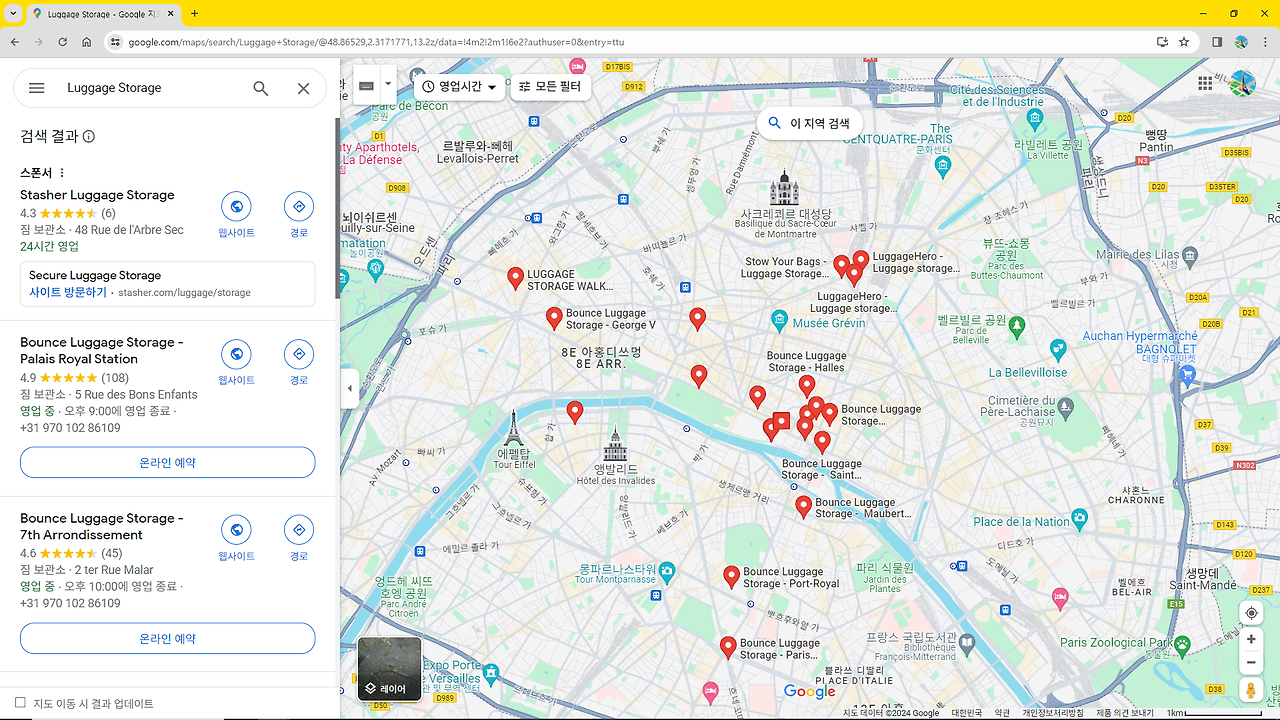
Task: Select LUGGAGE STORAGE WALK map pin
Action: [x=515, y=279]
